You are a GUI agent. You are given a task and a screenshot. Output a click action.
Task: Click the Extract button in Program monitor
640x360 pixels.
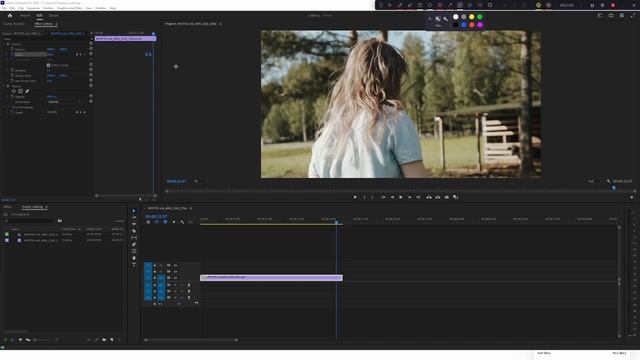point(438,197)
